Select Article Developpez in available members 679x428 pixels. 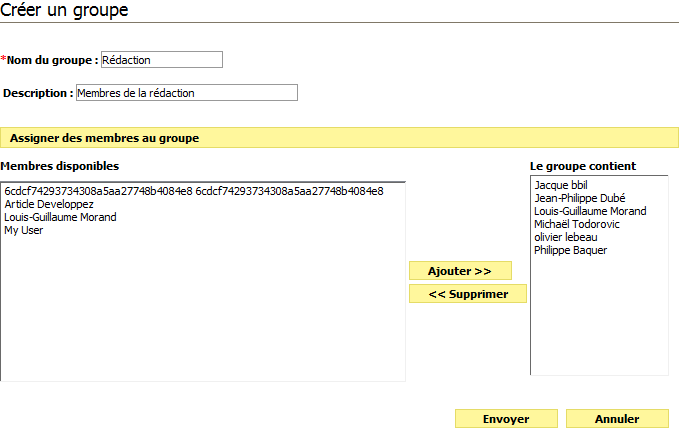tap(49, 204)
